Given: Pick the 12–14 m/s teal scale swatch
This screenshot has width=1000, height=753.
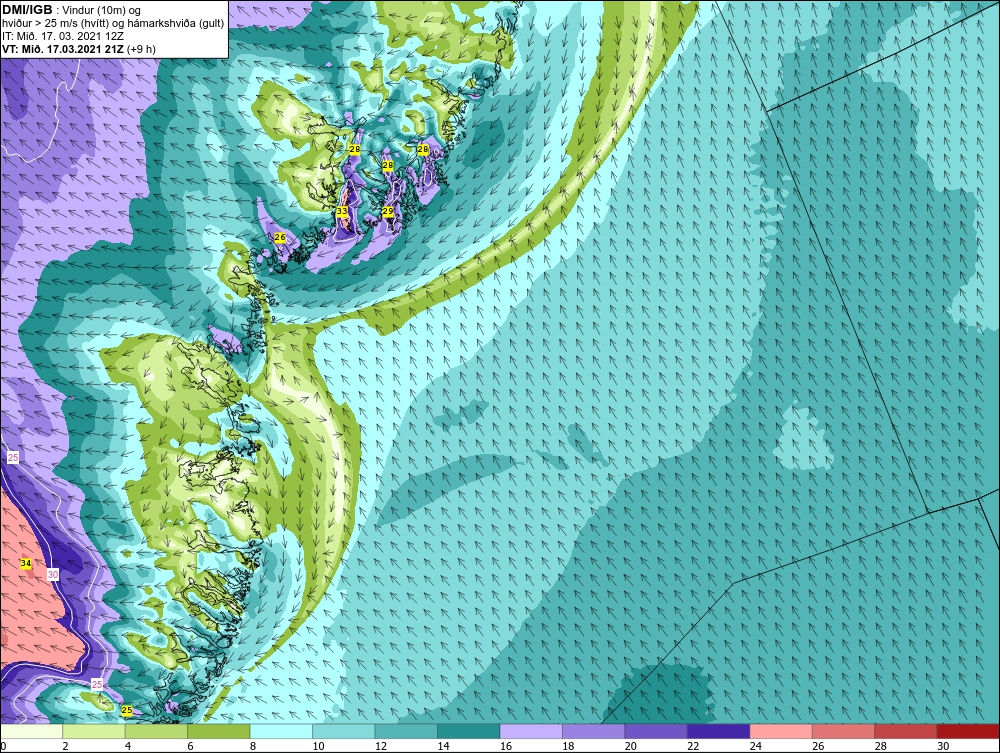Looking at the screenshot, I should 406,731.
